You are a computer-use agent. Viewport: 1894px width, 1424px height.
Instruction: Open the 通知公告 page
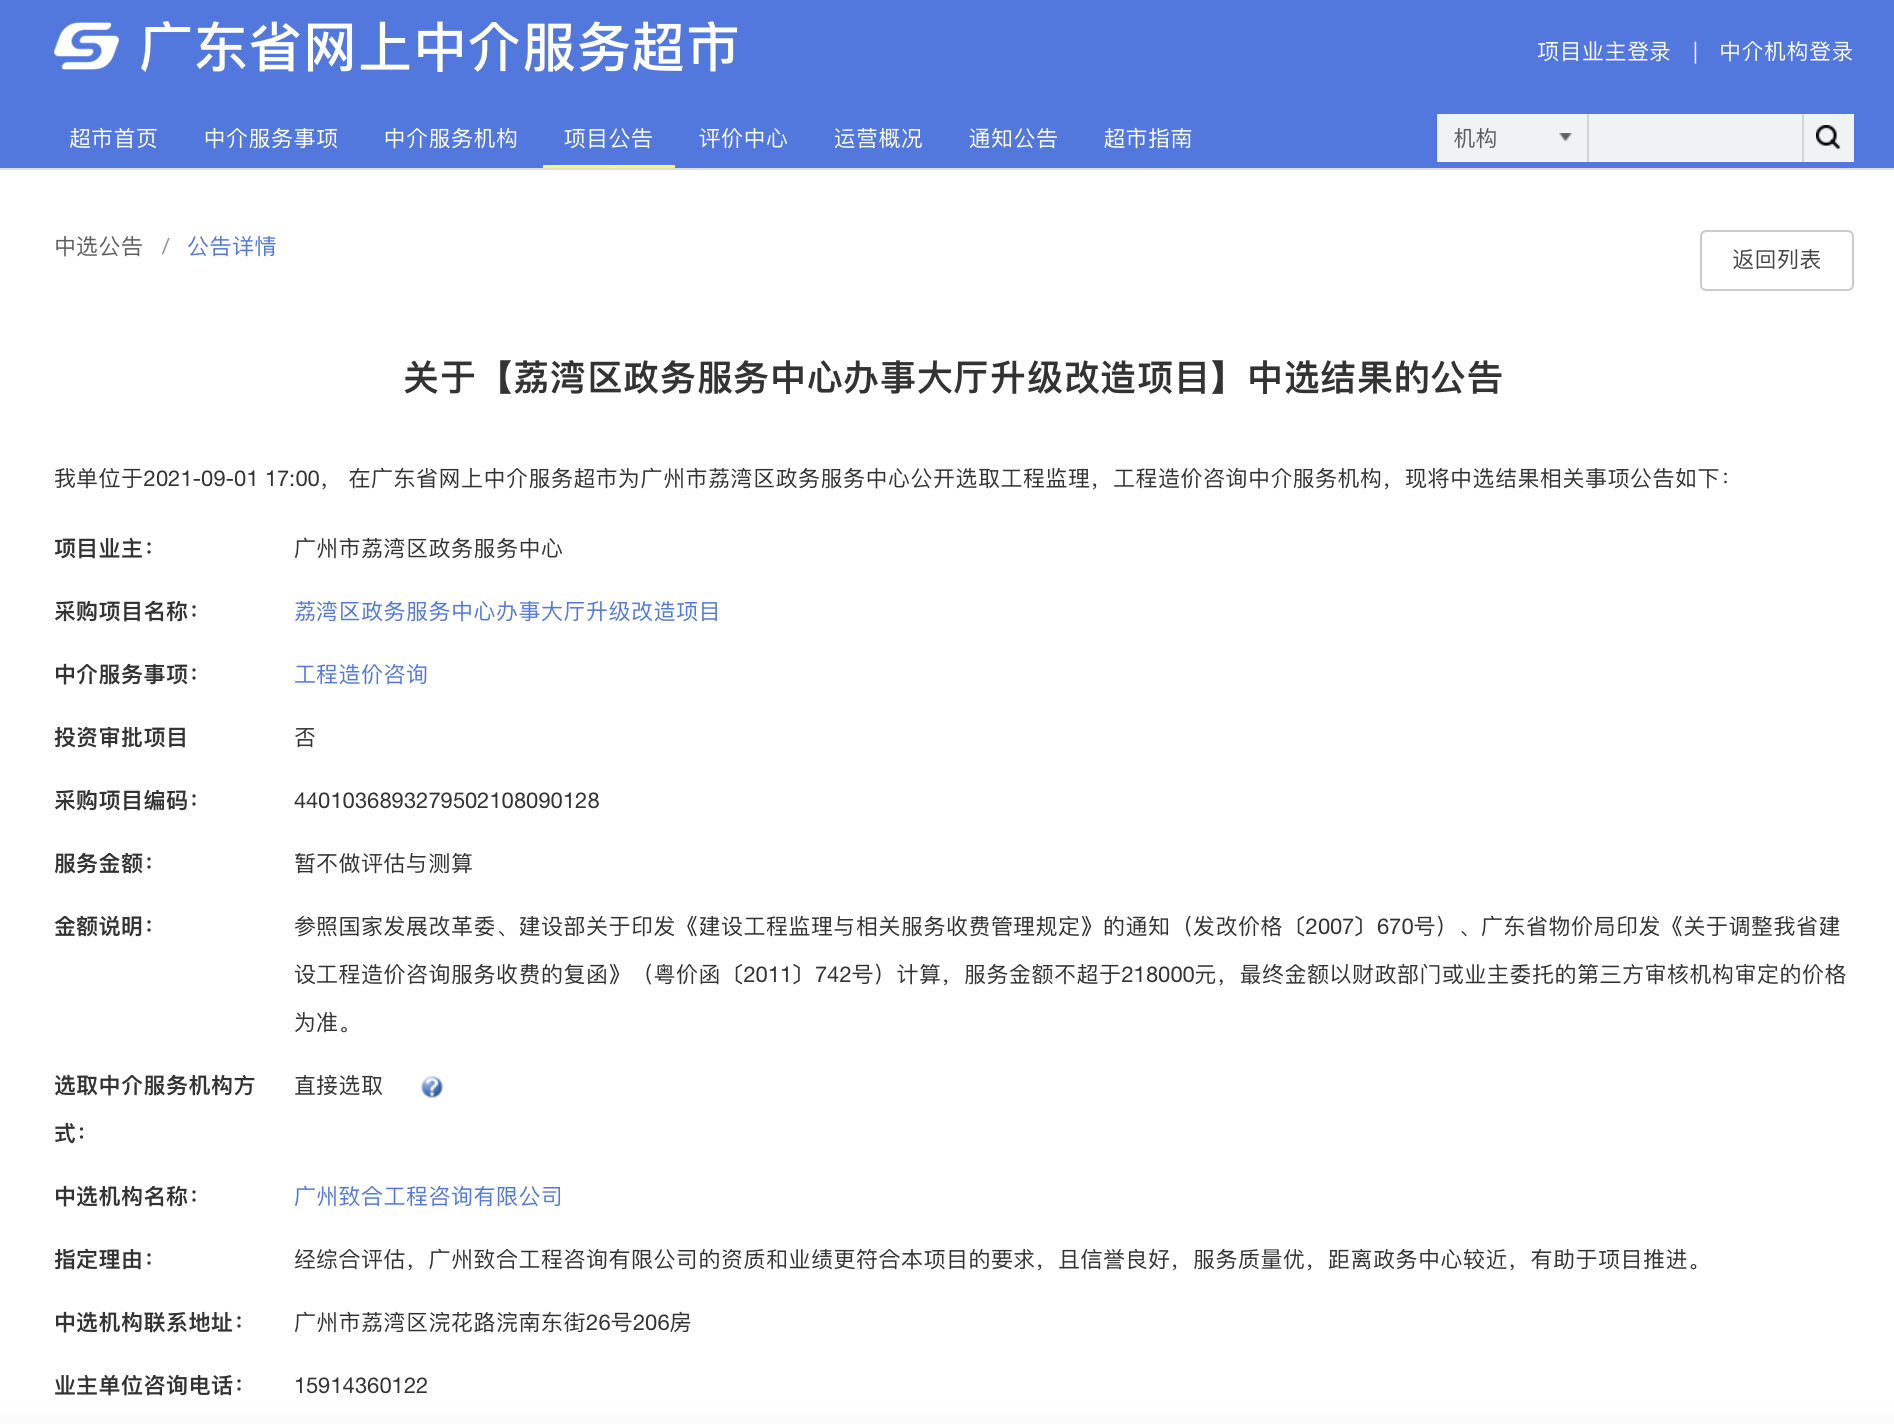(x=1013, y=138)
